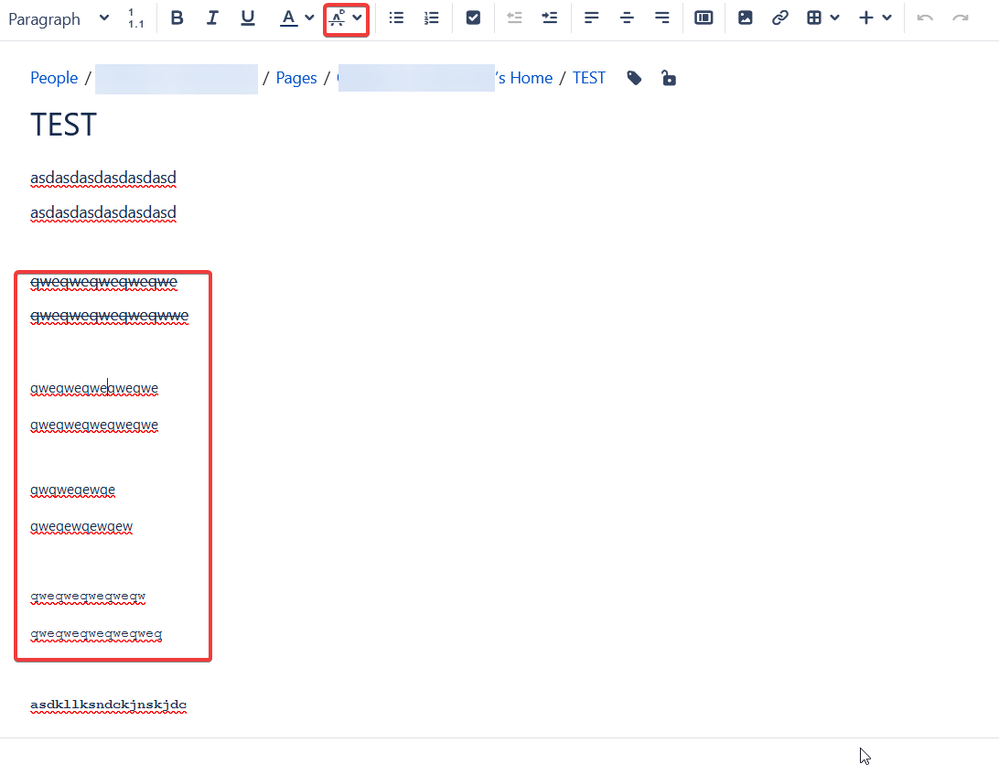Align text to center

[x=627, y=18]
